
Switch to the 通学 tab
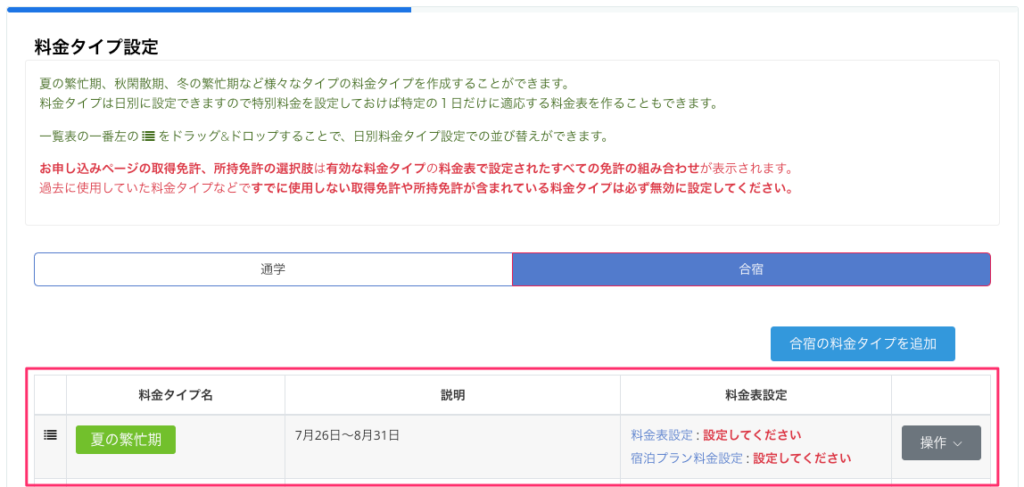pos(273,269)
